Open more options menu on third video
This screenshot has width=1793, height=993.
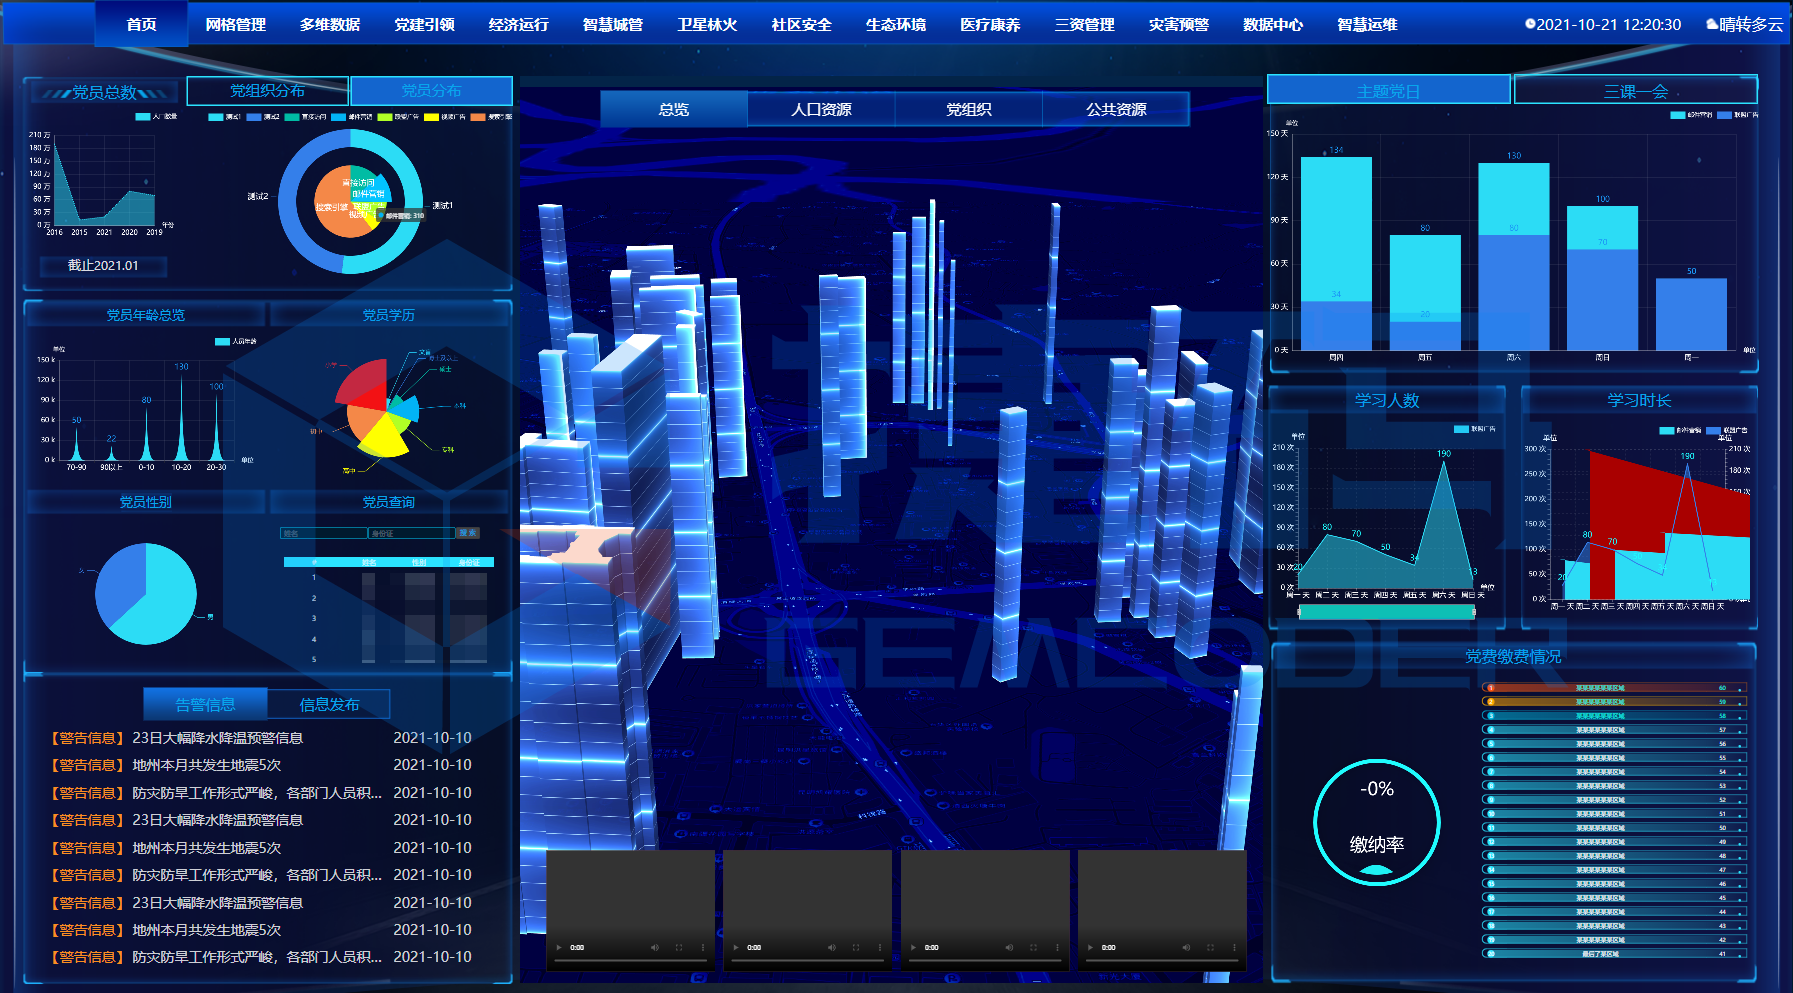coord(1057,947)
